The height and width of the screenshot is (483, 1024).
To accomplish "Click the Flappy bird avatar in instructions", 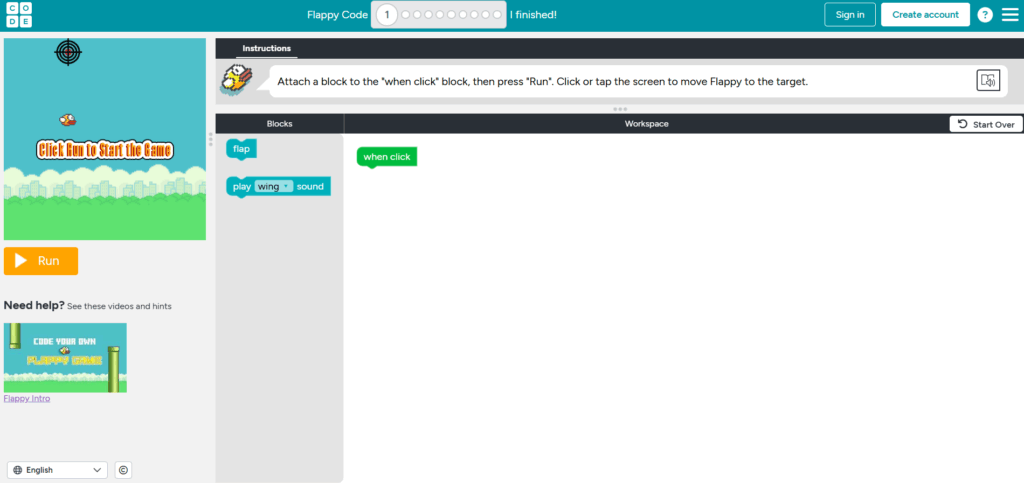I will tap(236, 79).
